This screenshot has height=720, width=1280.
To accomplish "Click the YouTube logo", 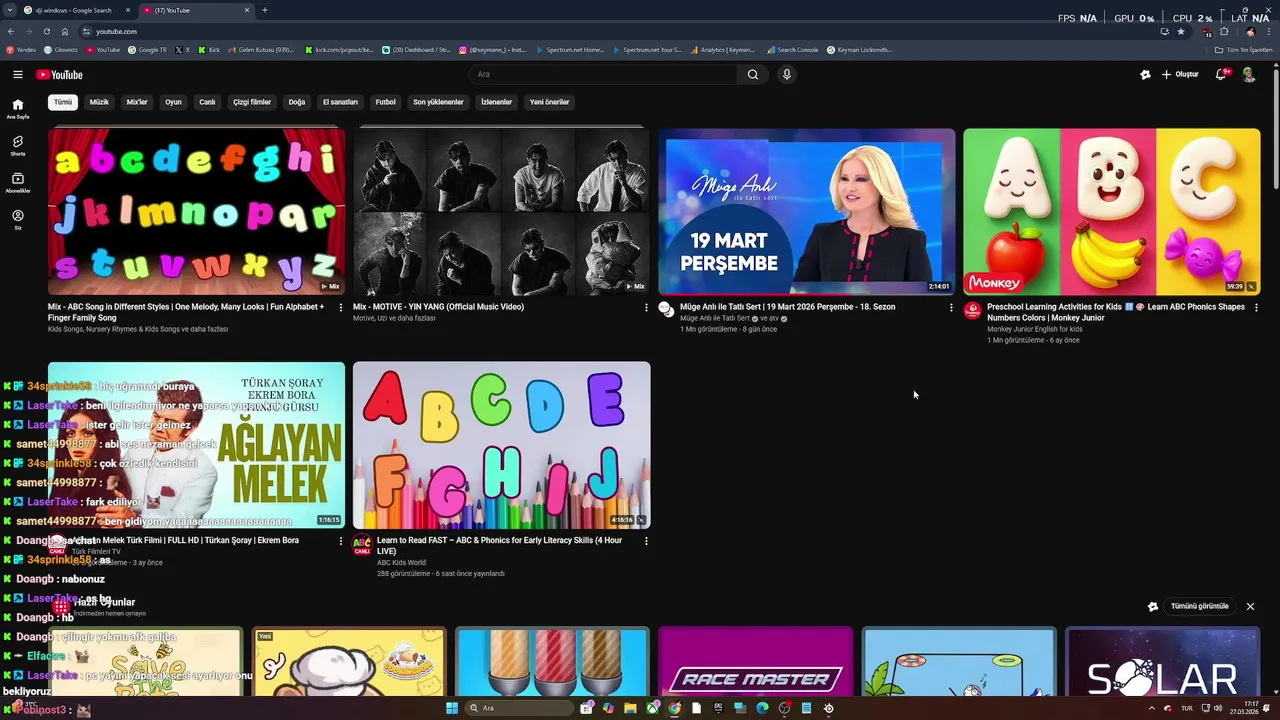I will [x=59, y=75].
